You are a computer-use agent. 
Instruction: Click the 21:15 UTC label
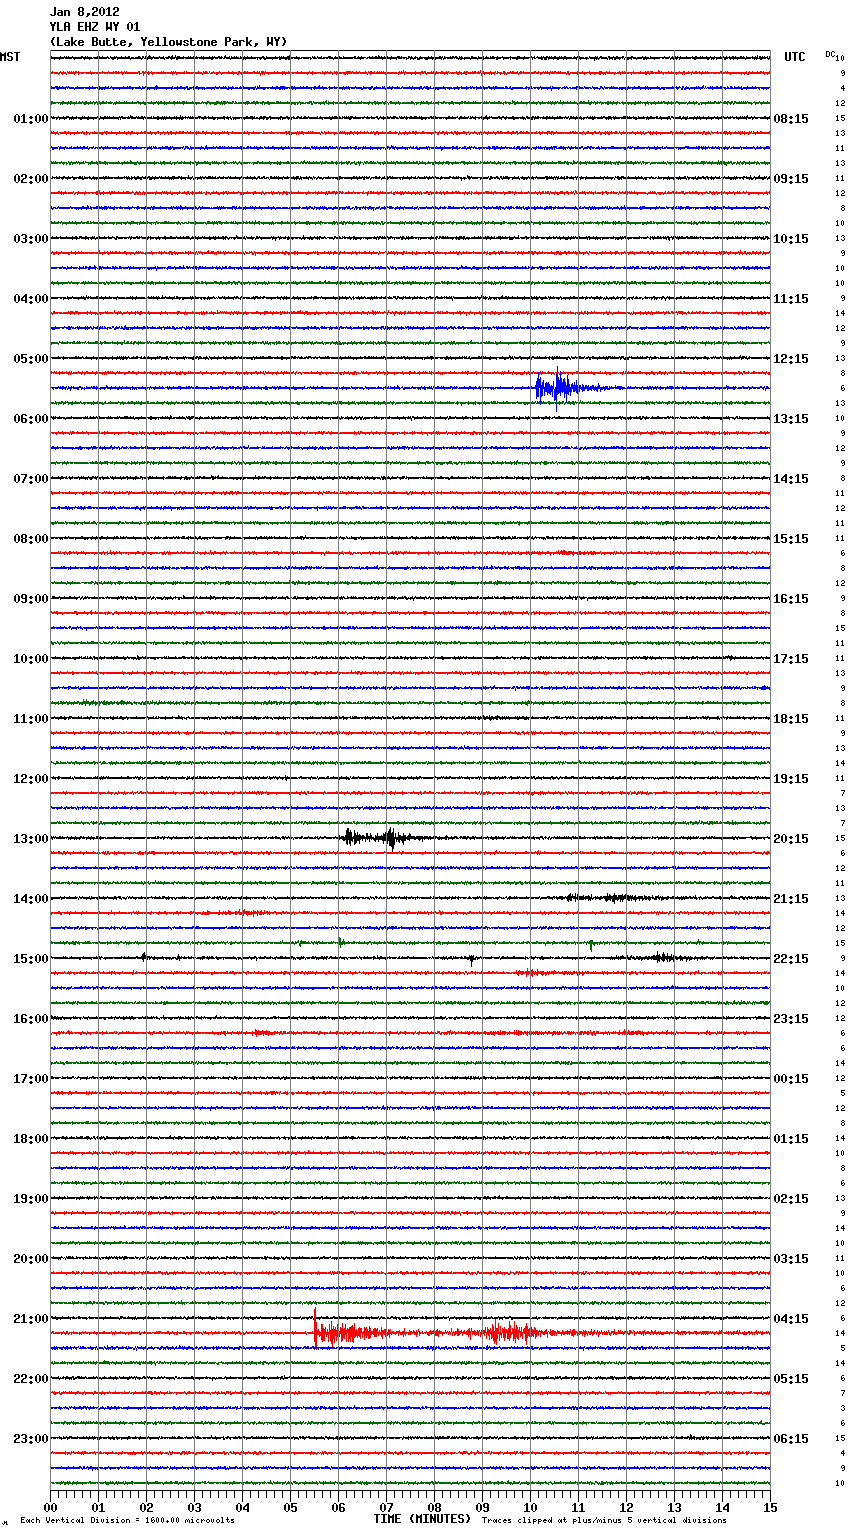[791, 899]
